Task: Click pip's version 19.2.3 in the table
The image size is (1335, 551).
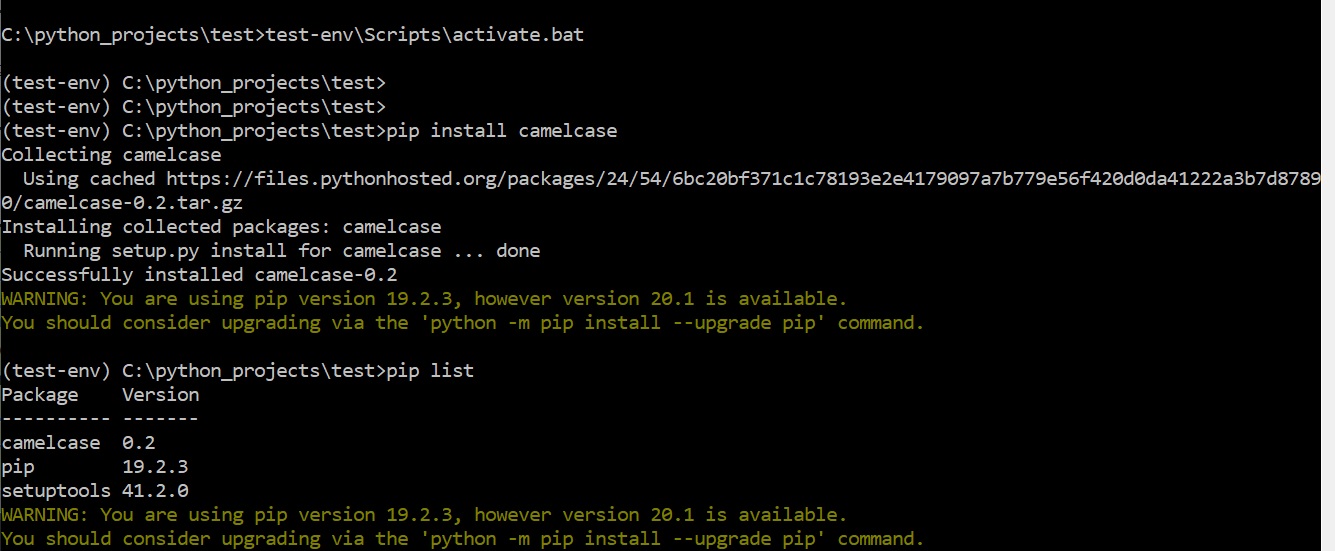Action: pos(155,467)
